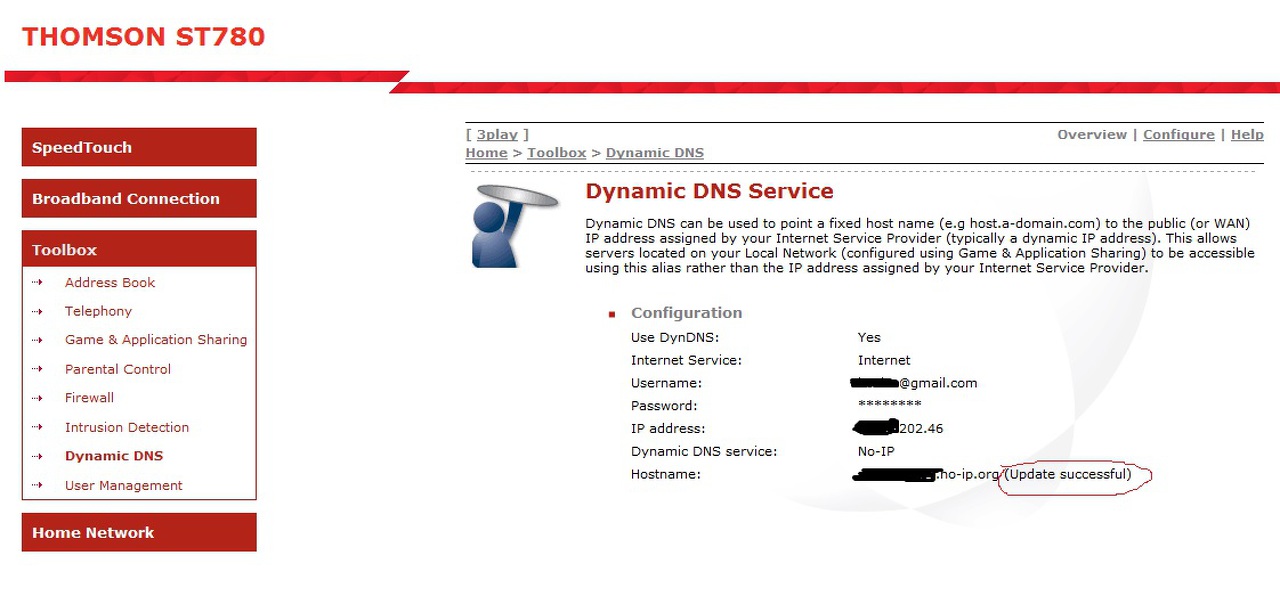Click the no-ip.org hostname value

coord(926,475)
